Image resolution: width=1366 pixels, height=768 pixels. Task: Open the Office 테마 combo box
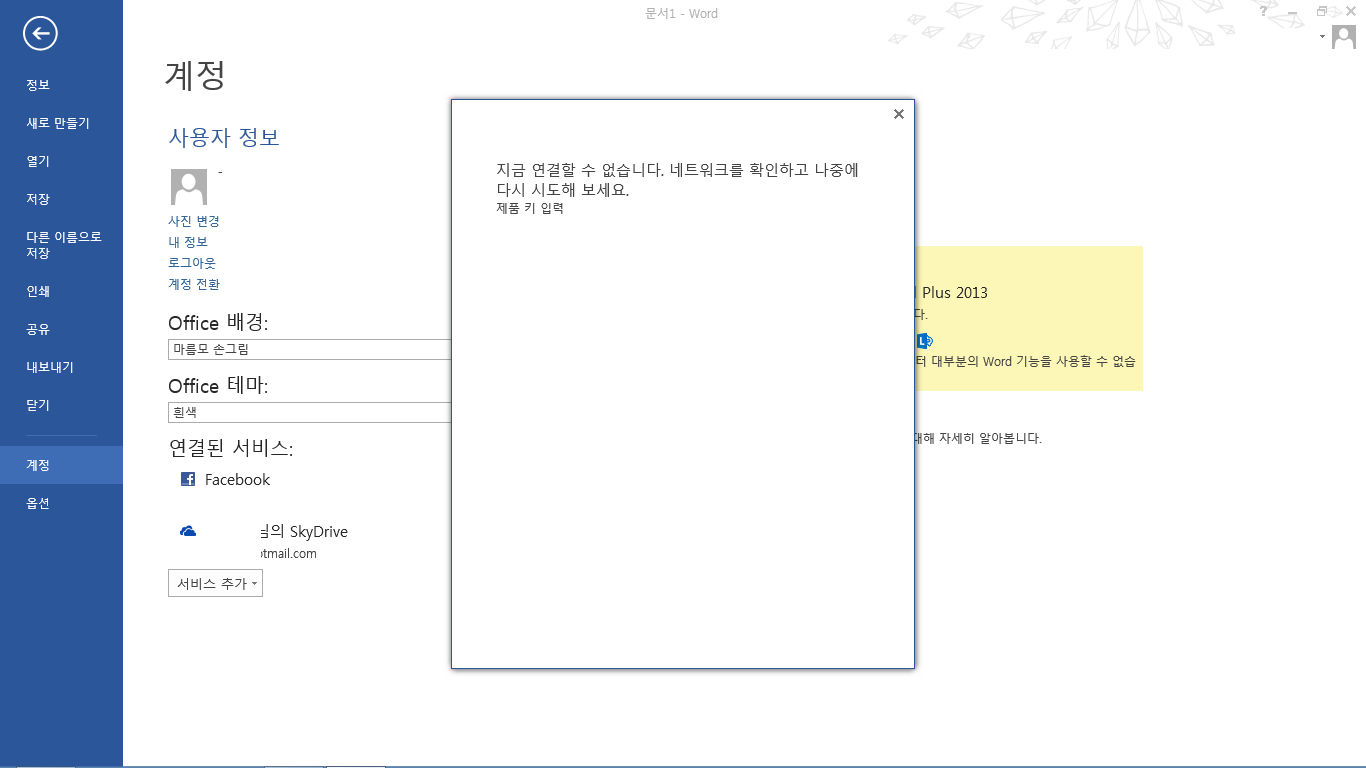(310, 412)
